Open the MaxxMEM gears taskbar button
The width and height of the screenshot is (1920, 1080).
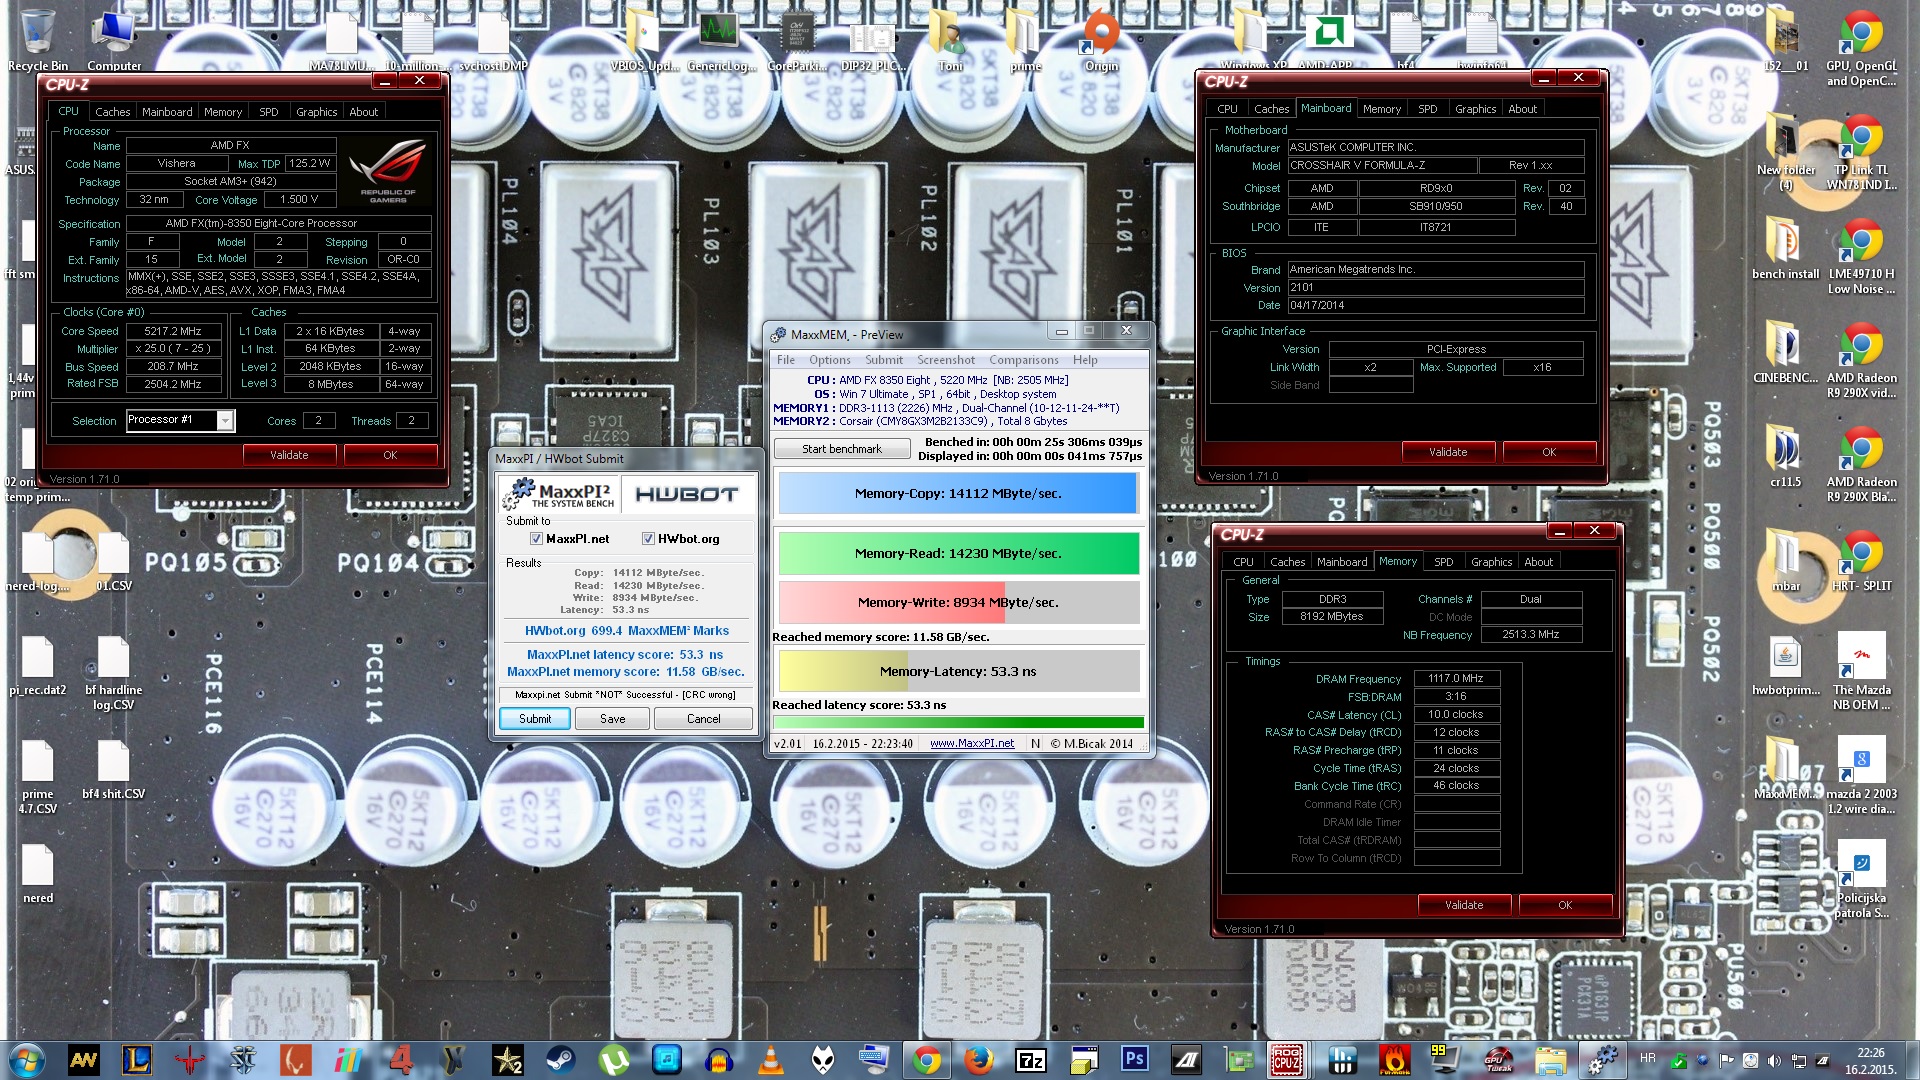pos(1603,1060)
